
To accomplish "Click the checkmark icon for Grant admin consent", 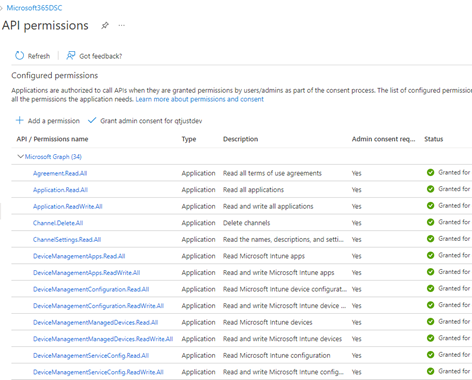I will point(92,120).
